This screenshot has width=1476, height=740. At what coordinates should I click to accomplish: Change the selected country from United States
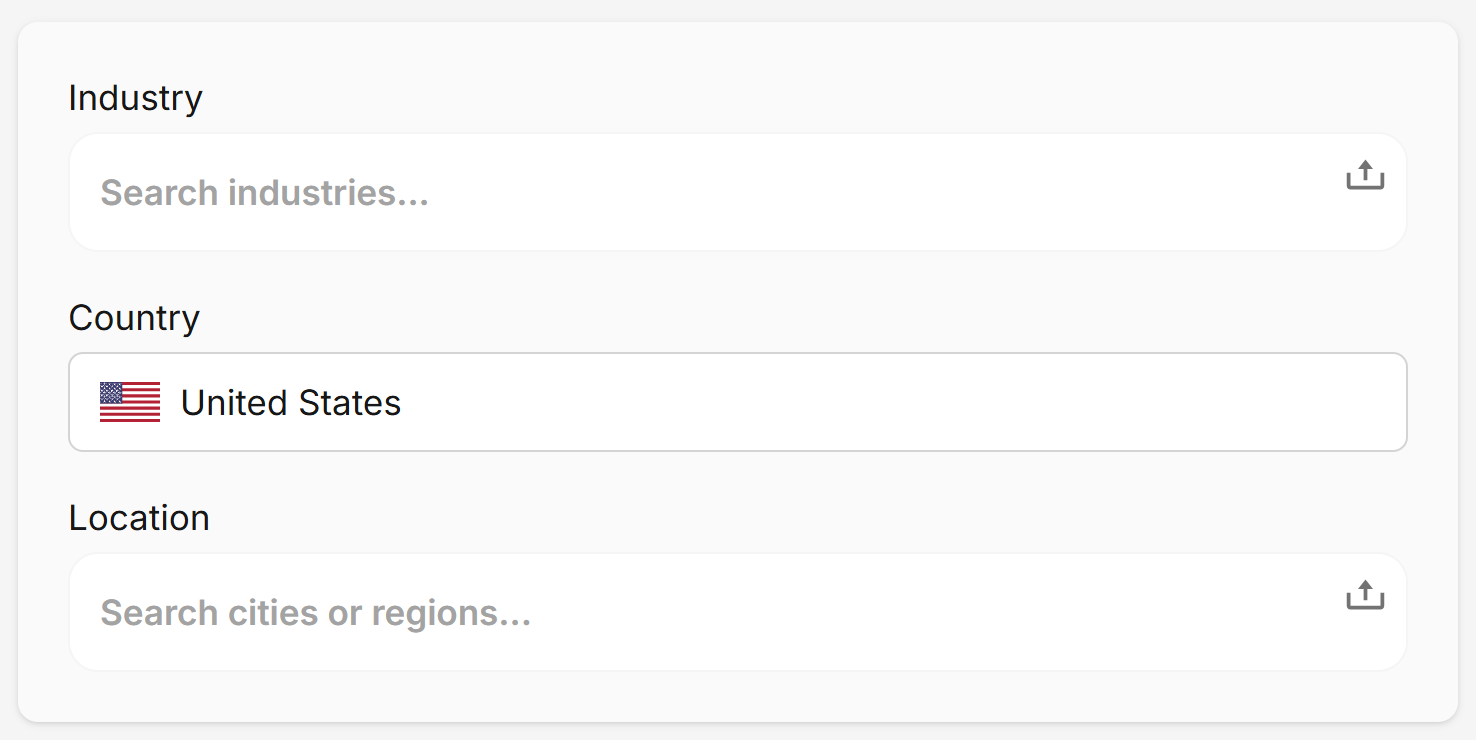click(x=737, y=402)
